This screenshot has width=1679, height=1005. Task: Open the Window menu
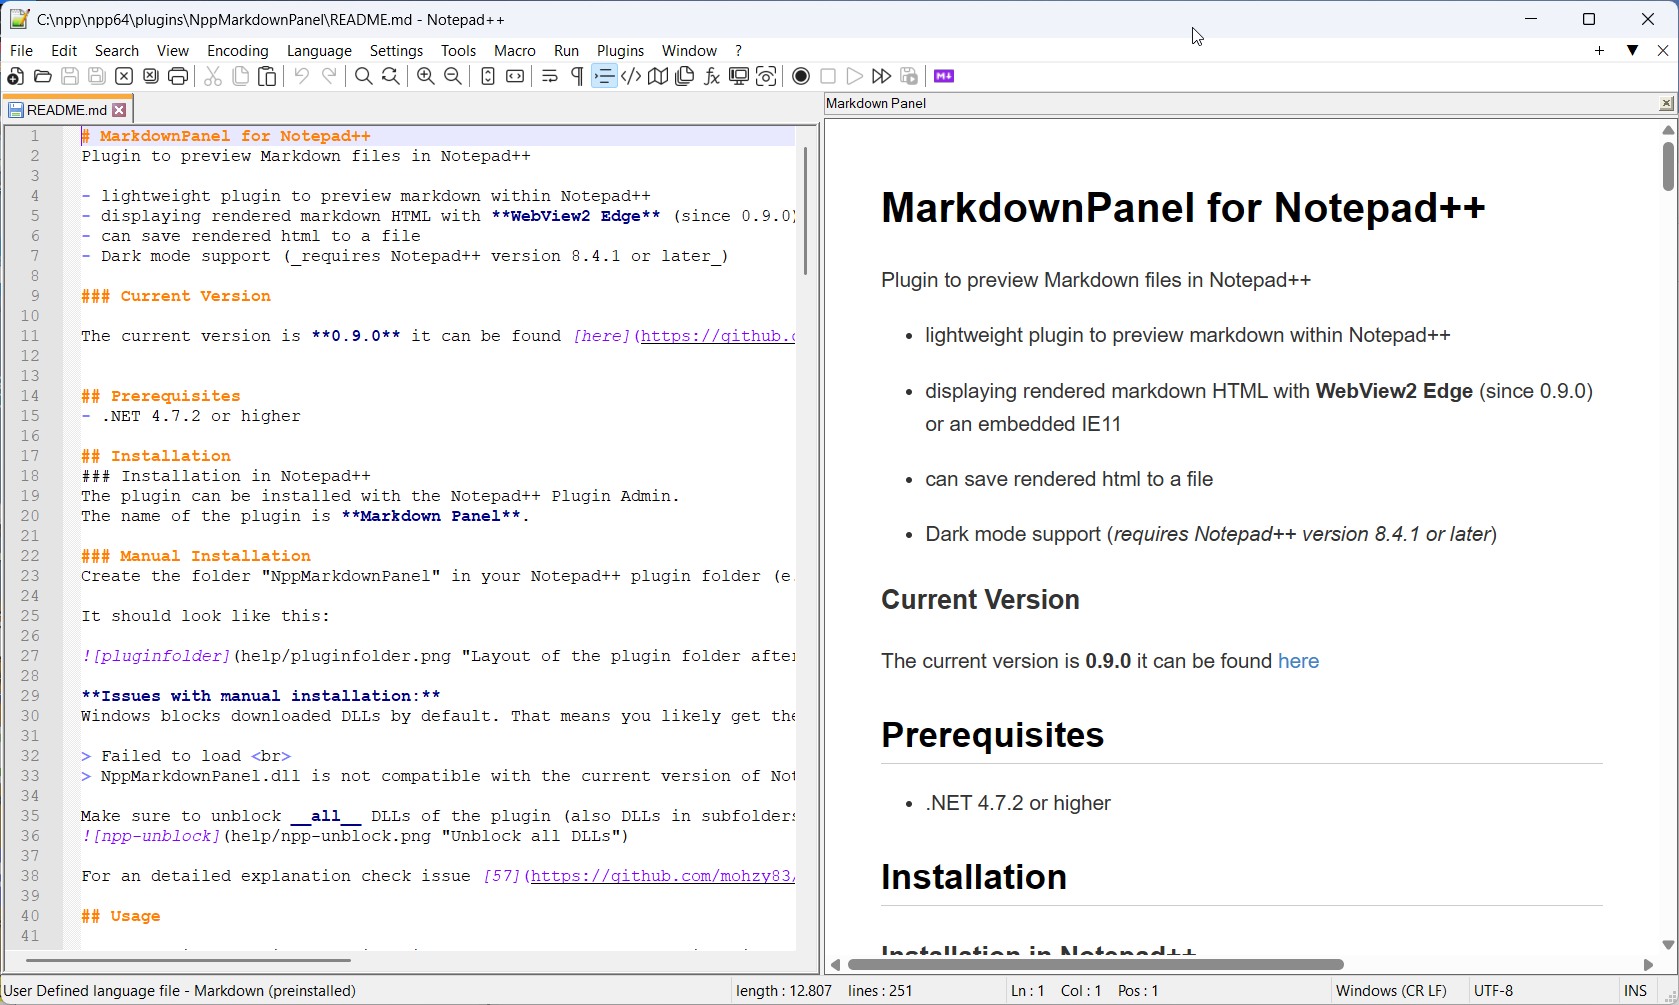(x=689, y=50)
